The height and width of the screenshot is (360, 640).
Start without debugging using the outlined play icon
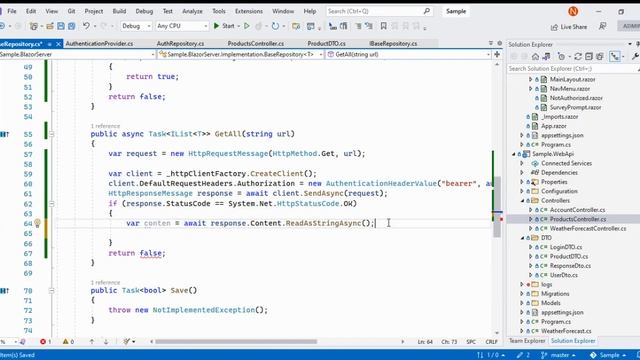coord(247,26)
